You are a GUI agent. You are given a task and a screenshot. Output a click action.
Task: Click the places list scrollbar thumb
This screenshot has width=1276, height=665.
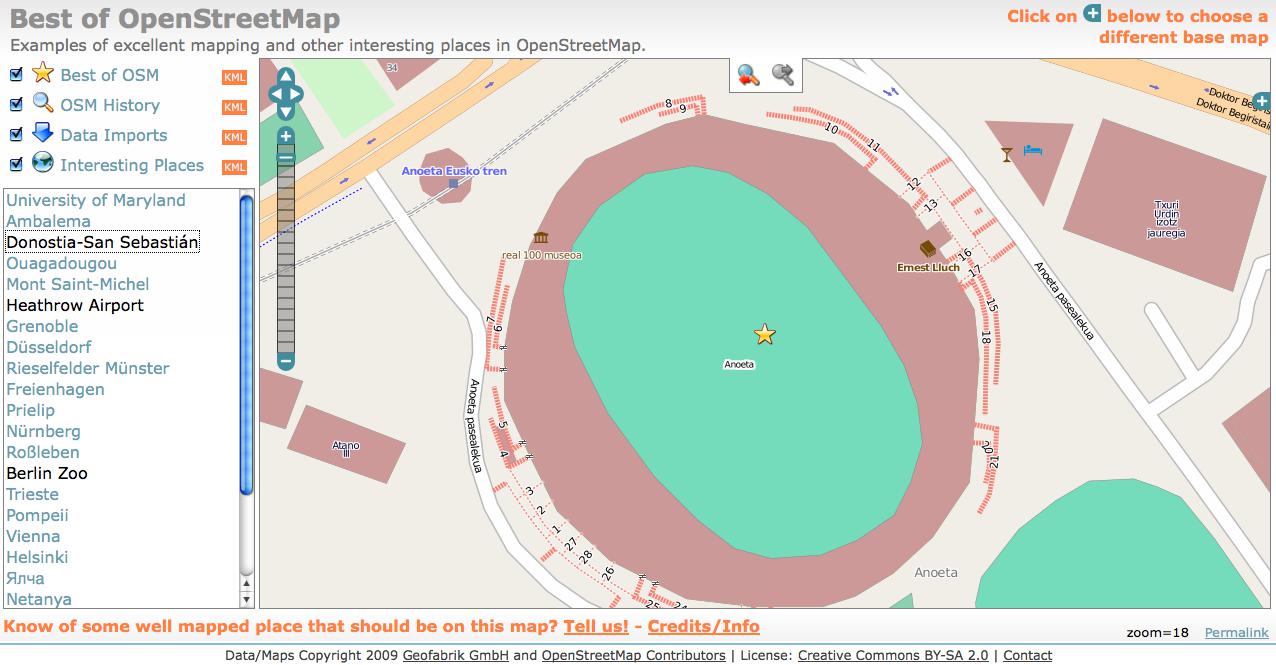click(247, 344)
